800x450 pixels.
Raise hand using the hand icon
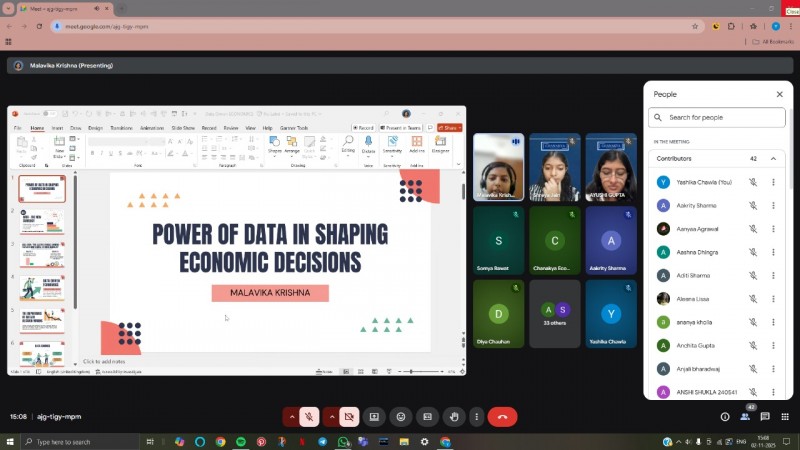[x=454, y=416]
